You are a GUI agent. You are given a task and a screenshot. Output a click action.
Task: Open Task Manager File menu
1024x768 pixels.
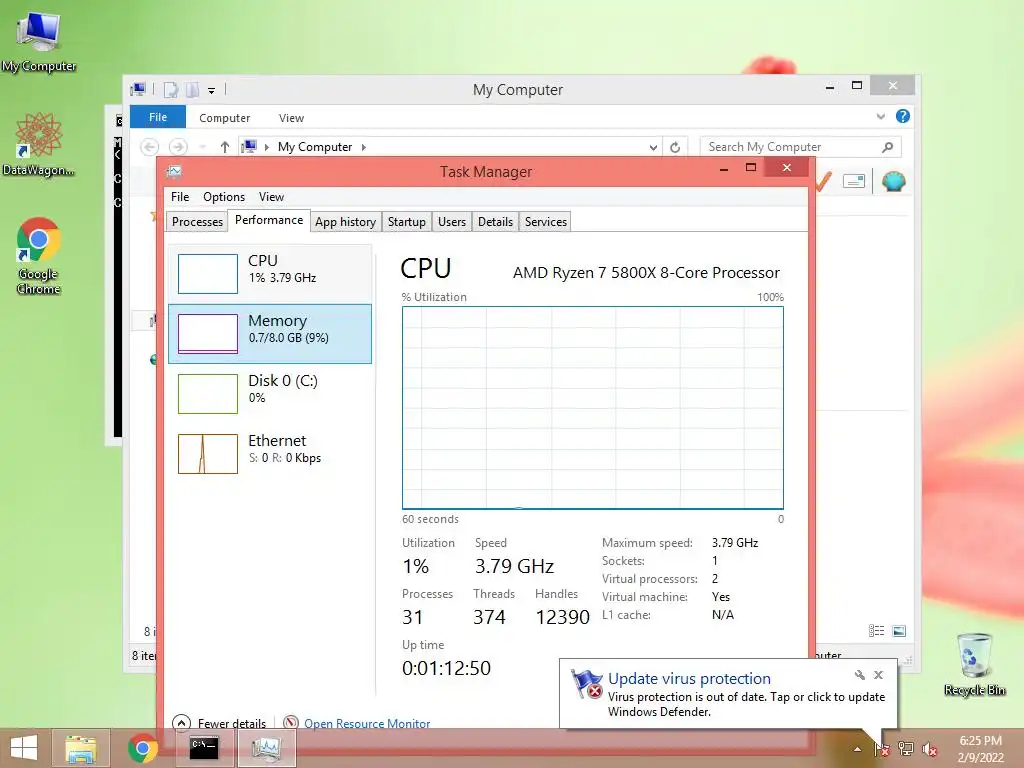coord(180,197)
